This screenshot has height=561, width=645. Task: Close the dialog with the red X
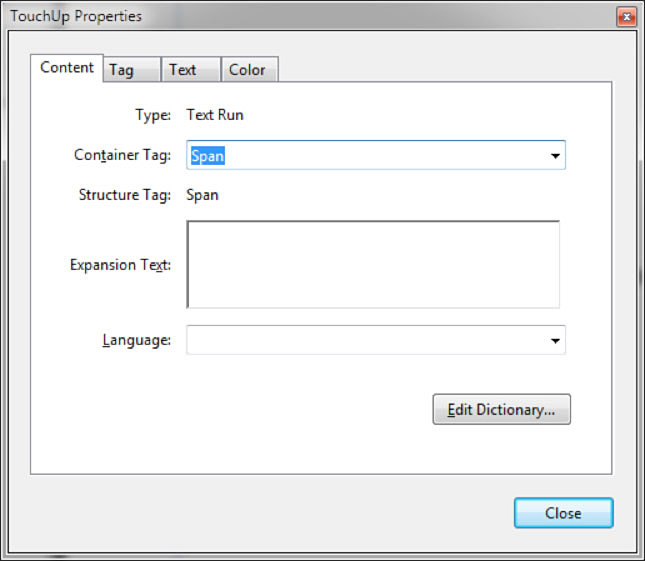click(x=626, y=17)
